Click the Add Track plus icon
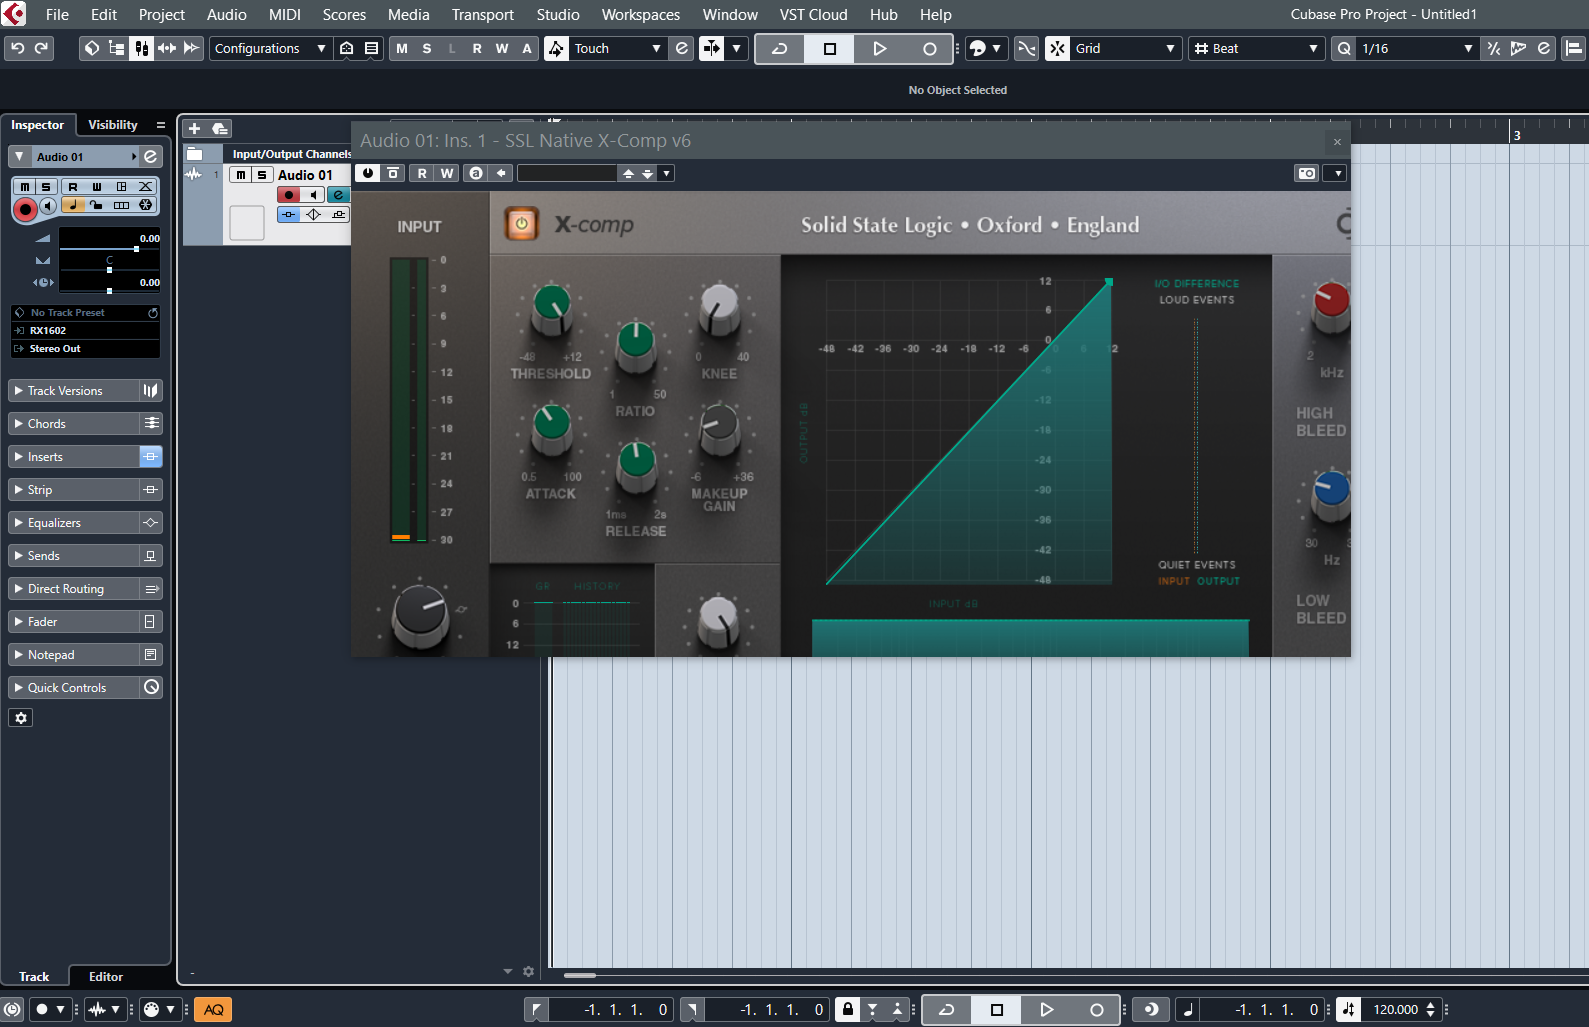The image size is (1589, 1027). click(195, 128)
